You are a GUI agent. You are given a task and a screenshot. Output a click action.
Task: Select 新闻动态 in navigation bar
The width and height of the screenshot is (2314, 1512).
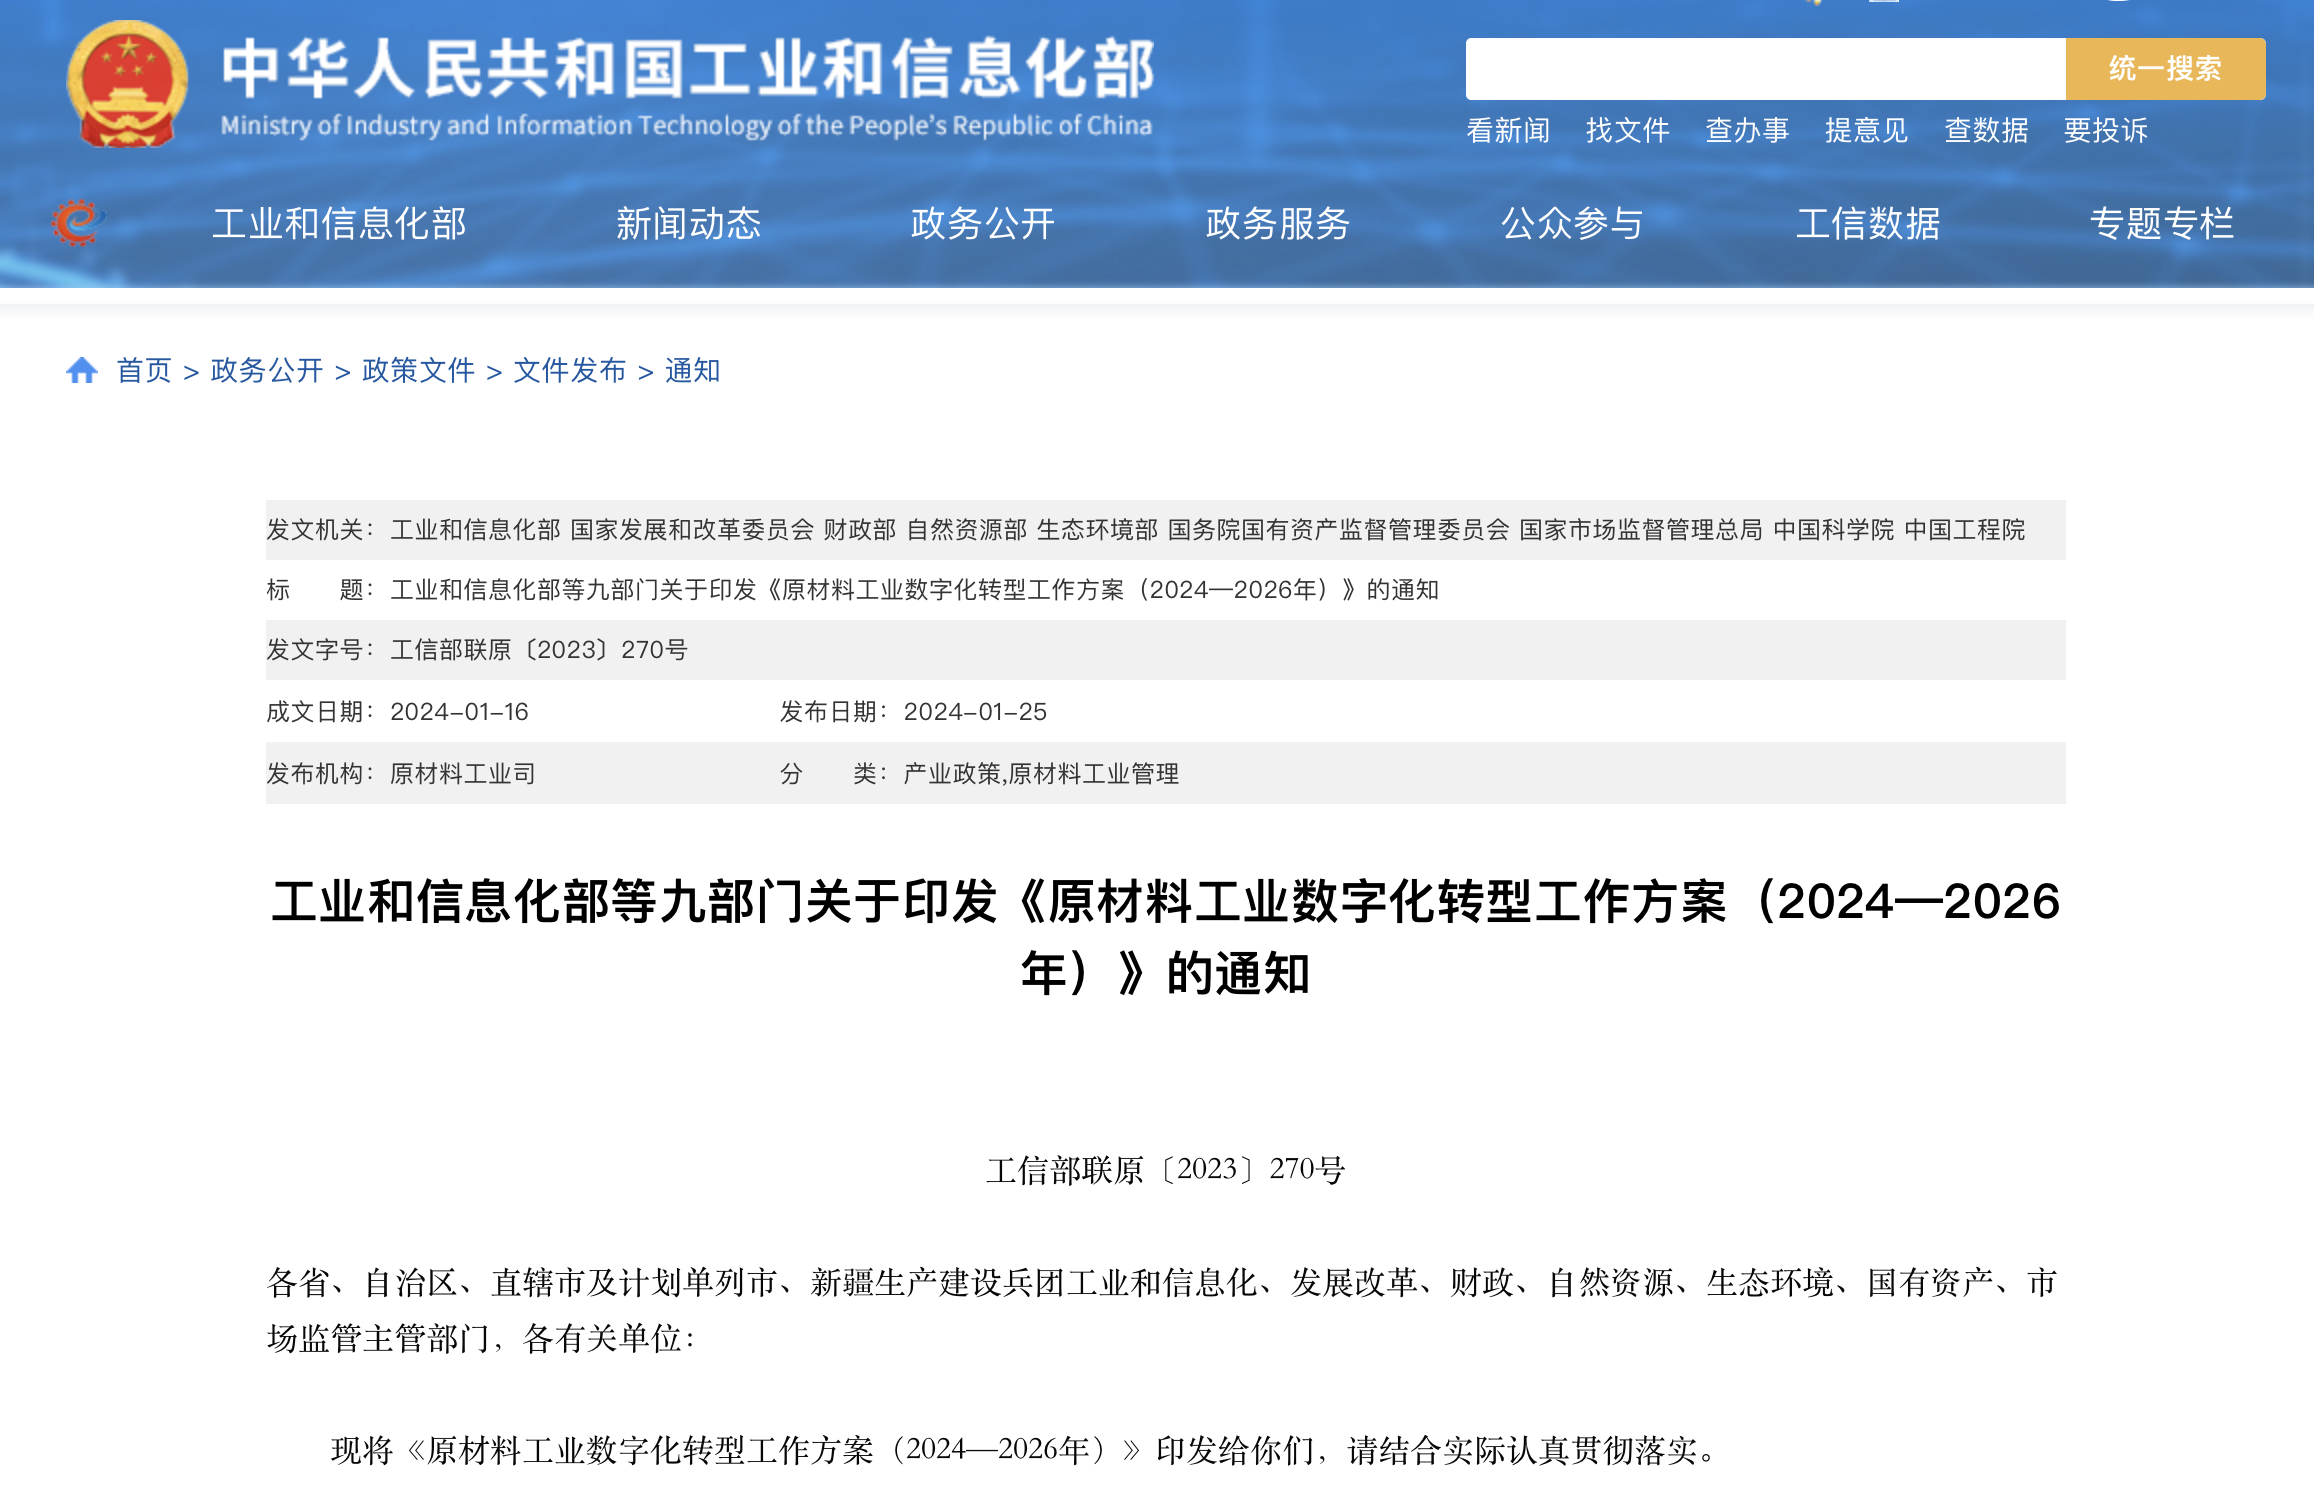pos(688,224)
